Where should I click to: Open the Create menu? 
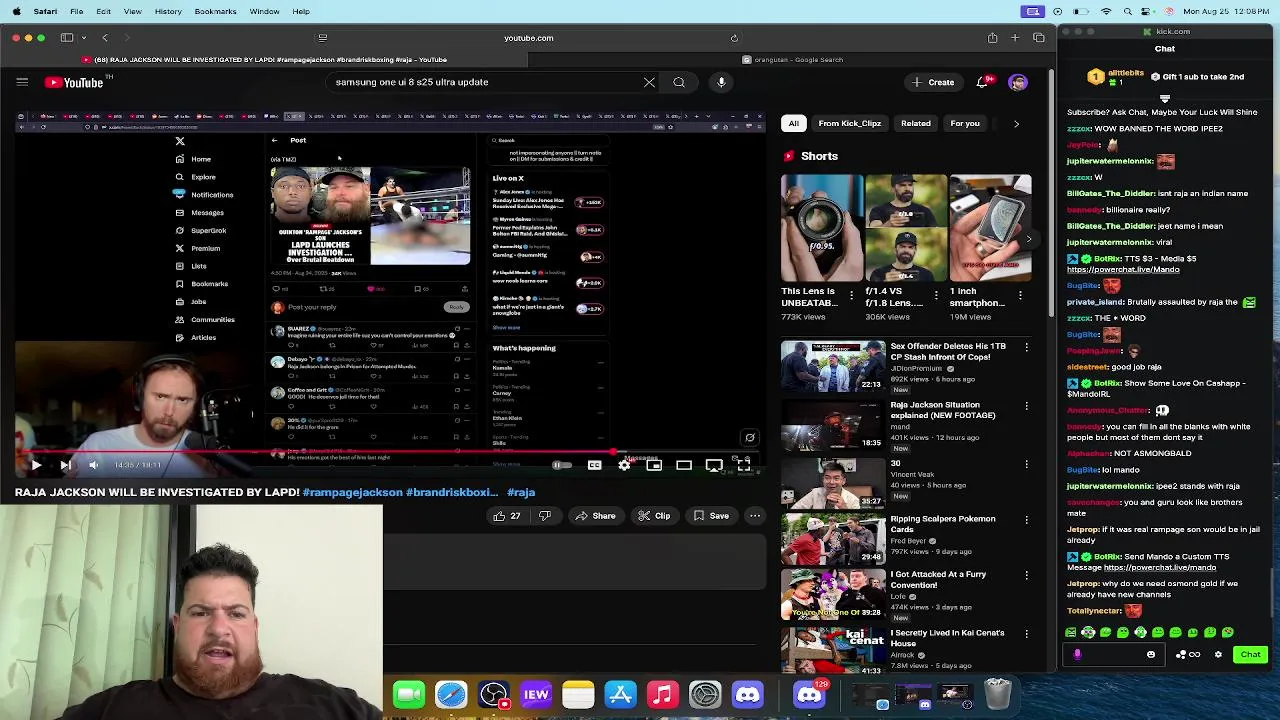point(933,82)
